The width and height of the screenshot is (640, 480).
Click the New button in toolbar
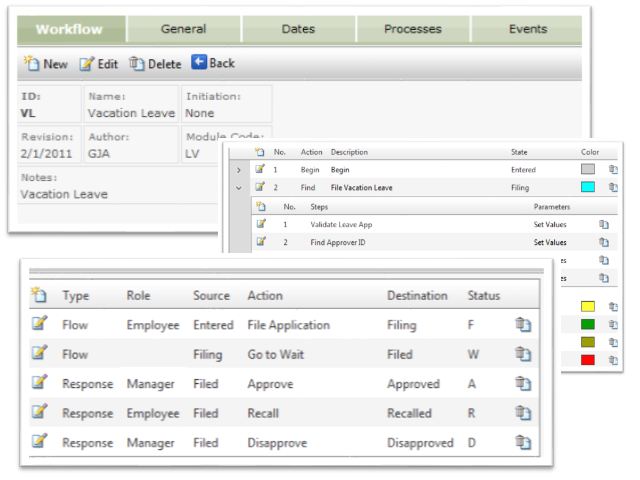coord(46,64)
